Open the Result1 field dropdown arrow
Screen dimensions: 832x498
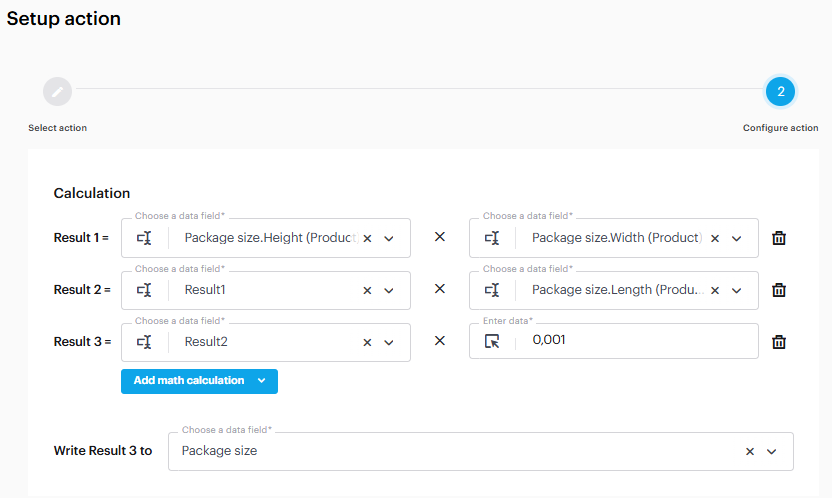(x=389, y=290)
